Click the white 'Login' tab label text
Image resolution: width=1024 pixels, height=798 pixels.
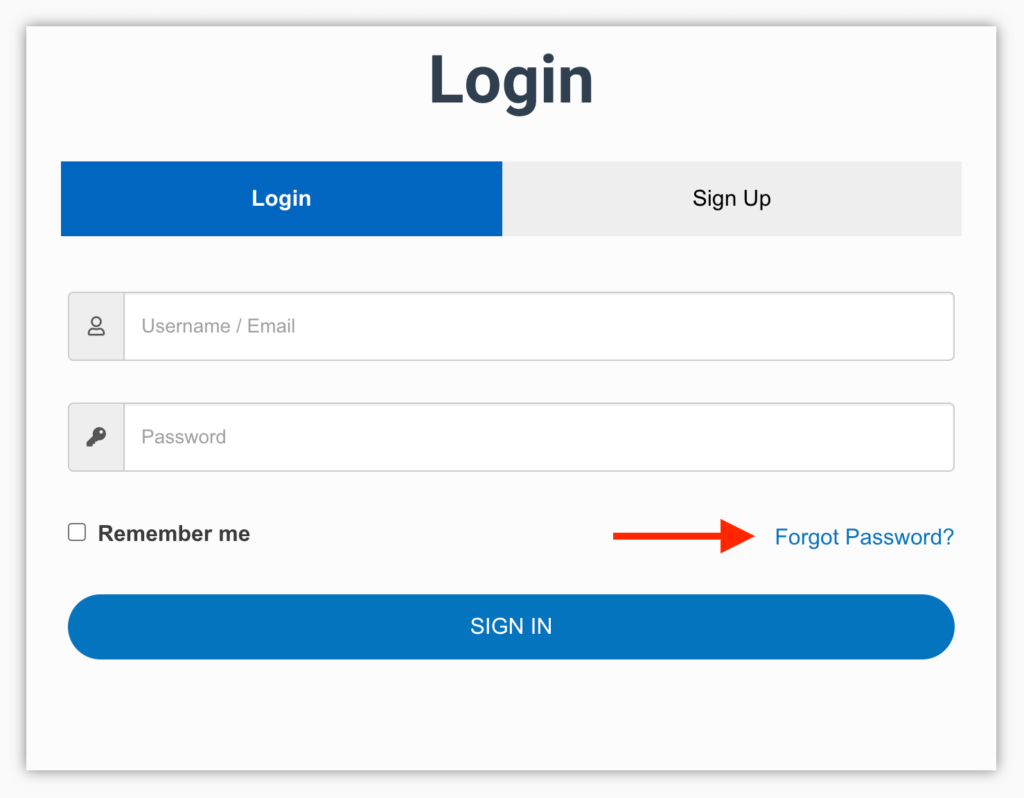pos(281,199)
